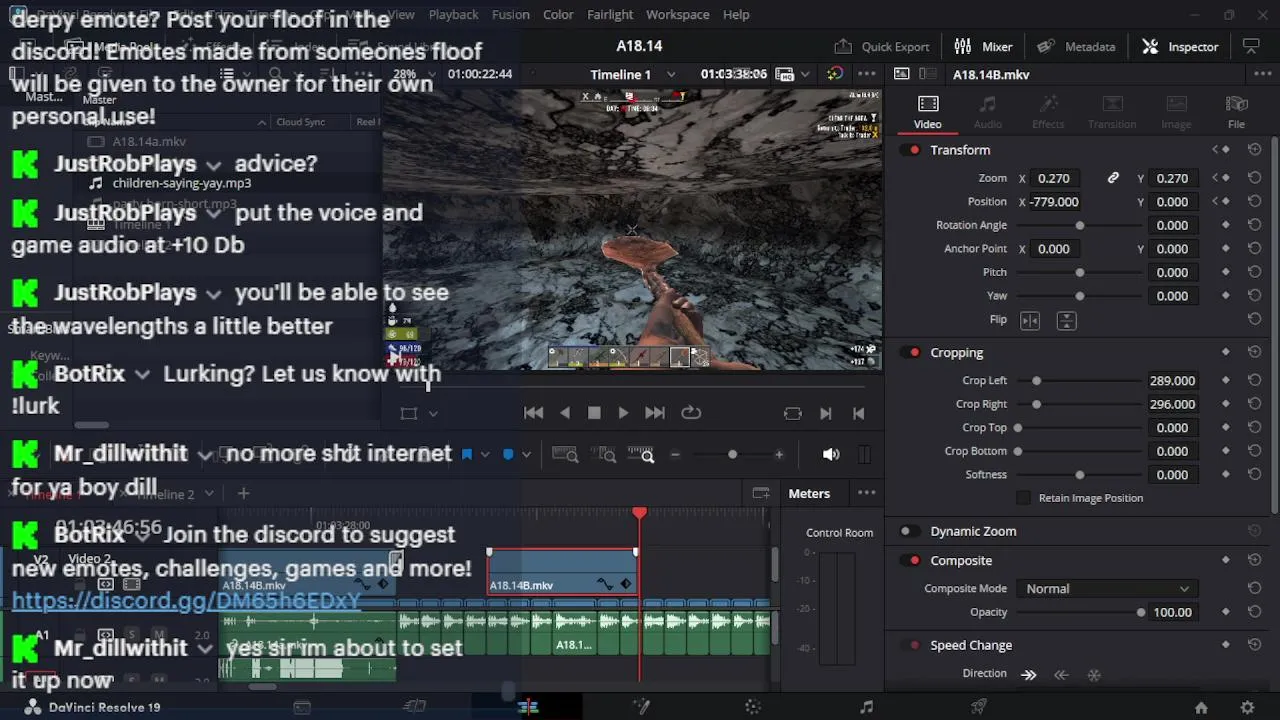Set speed direction to freeze frame
1280x720 pixels.
tap(1094, 675)
